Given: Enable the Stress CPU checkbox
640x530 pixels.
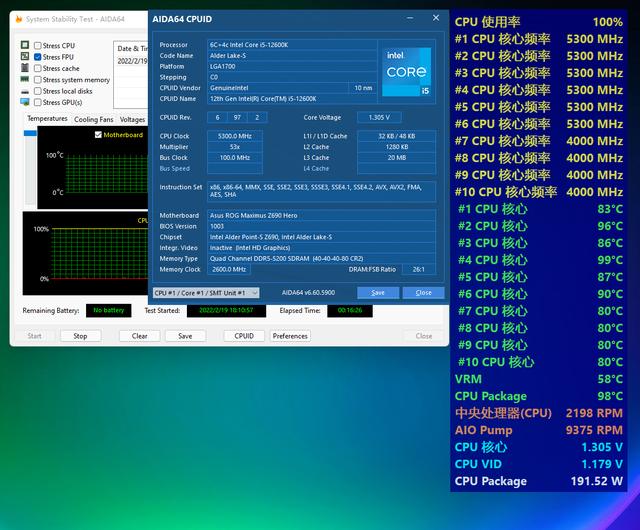Looking at the screenshot, I should pos(38,45).
